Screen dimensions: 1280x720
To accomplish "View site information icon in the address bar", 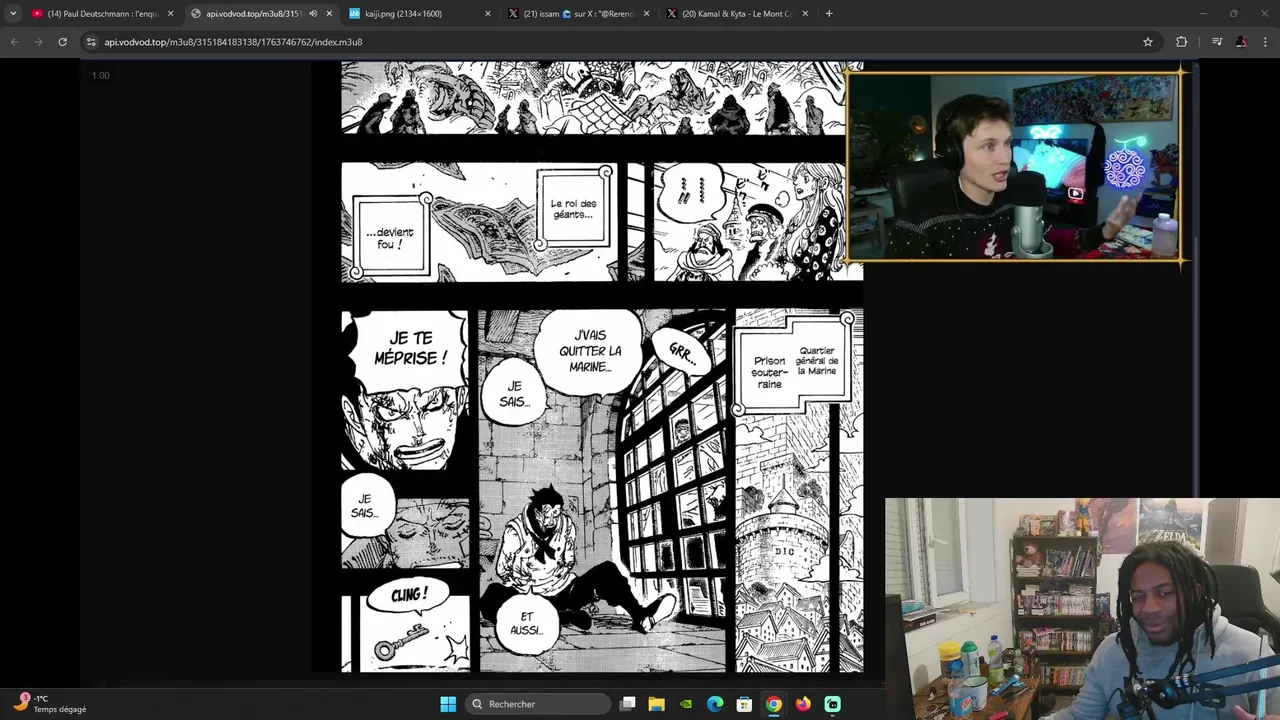I will [x=91, y=42].
